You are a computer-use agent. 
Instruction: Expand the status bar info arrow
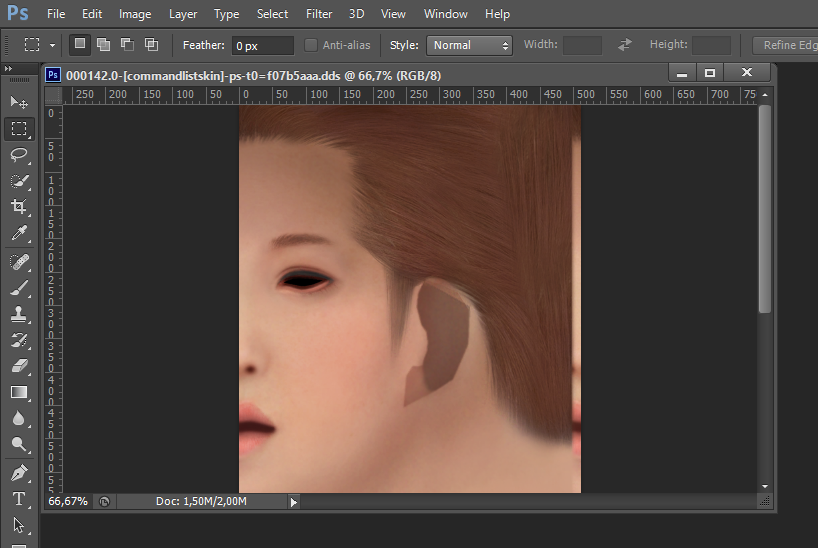click(294, 502)
